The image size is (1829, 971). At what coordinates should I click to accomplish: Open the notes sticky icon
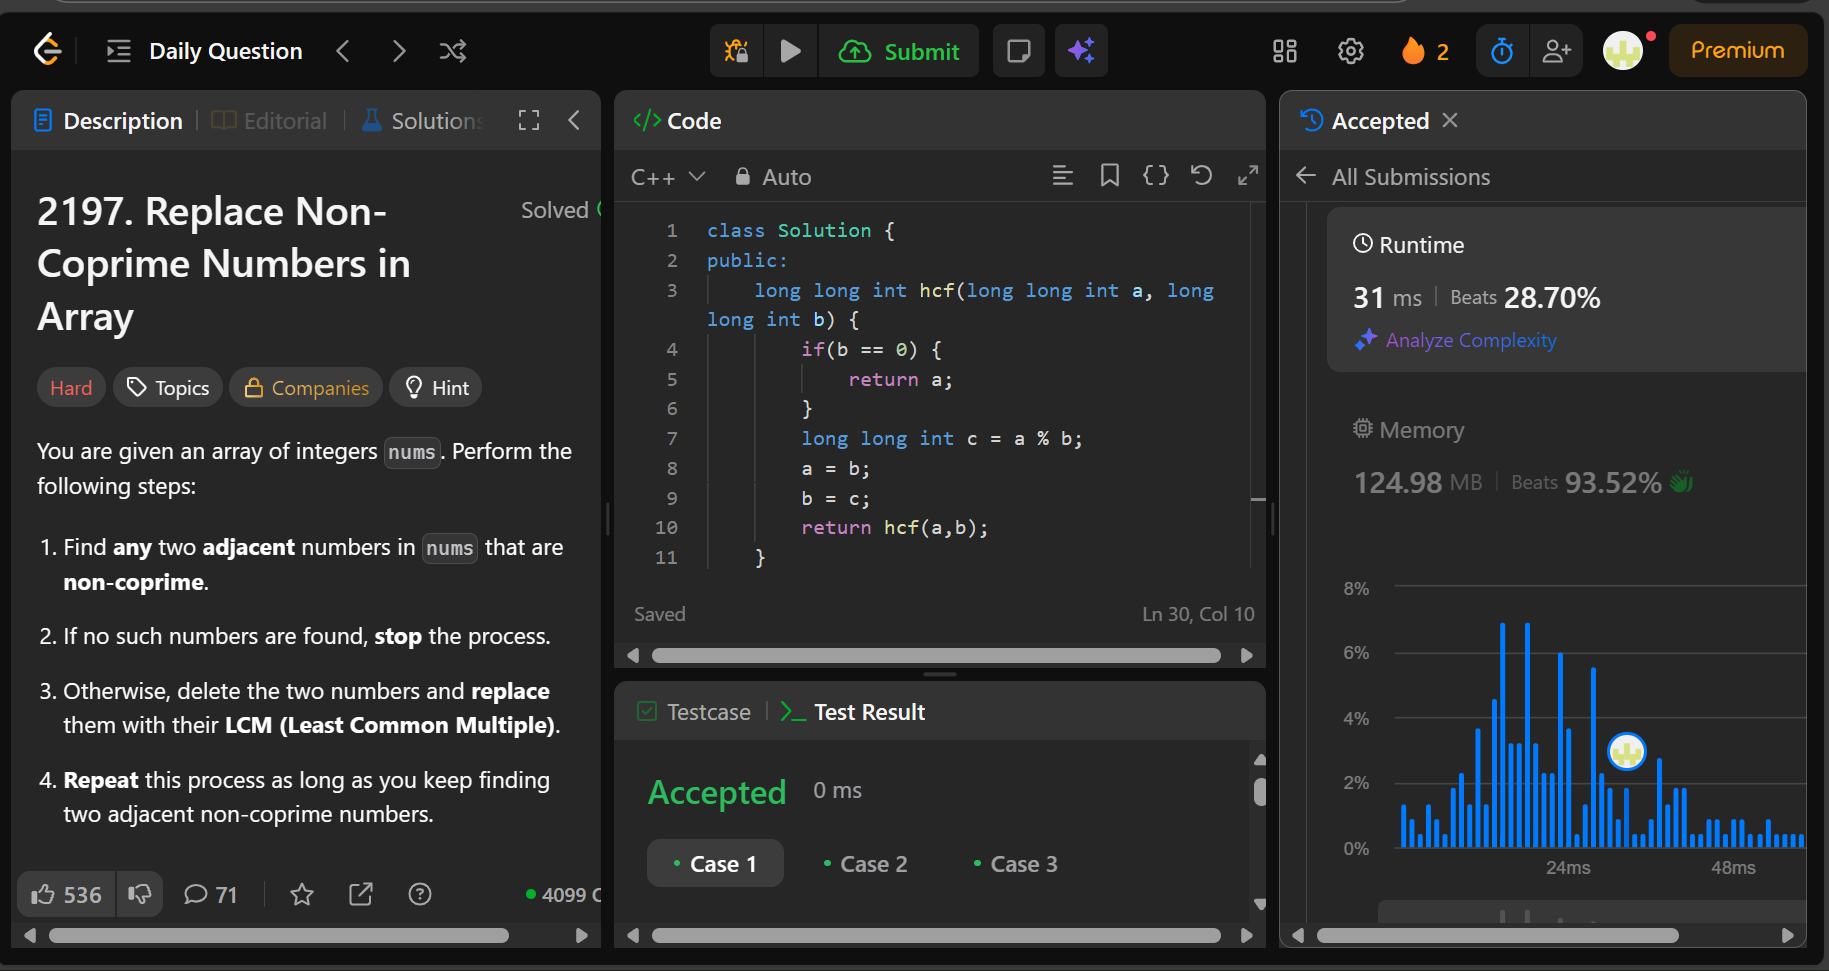[x=1018, y=51]
